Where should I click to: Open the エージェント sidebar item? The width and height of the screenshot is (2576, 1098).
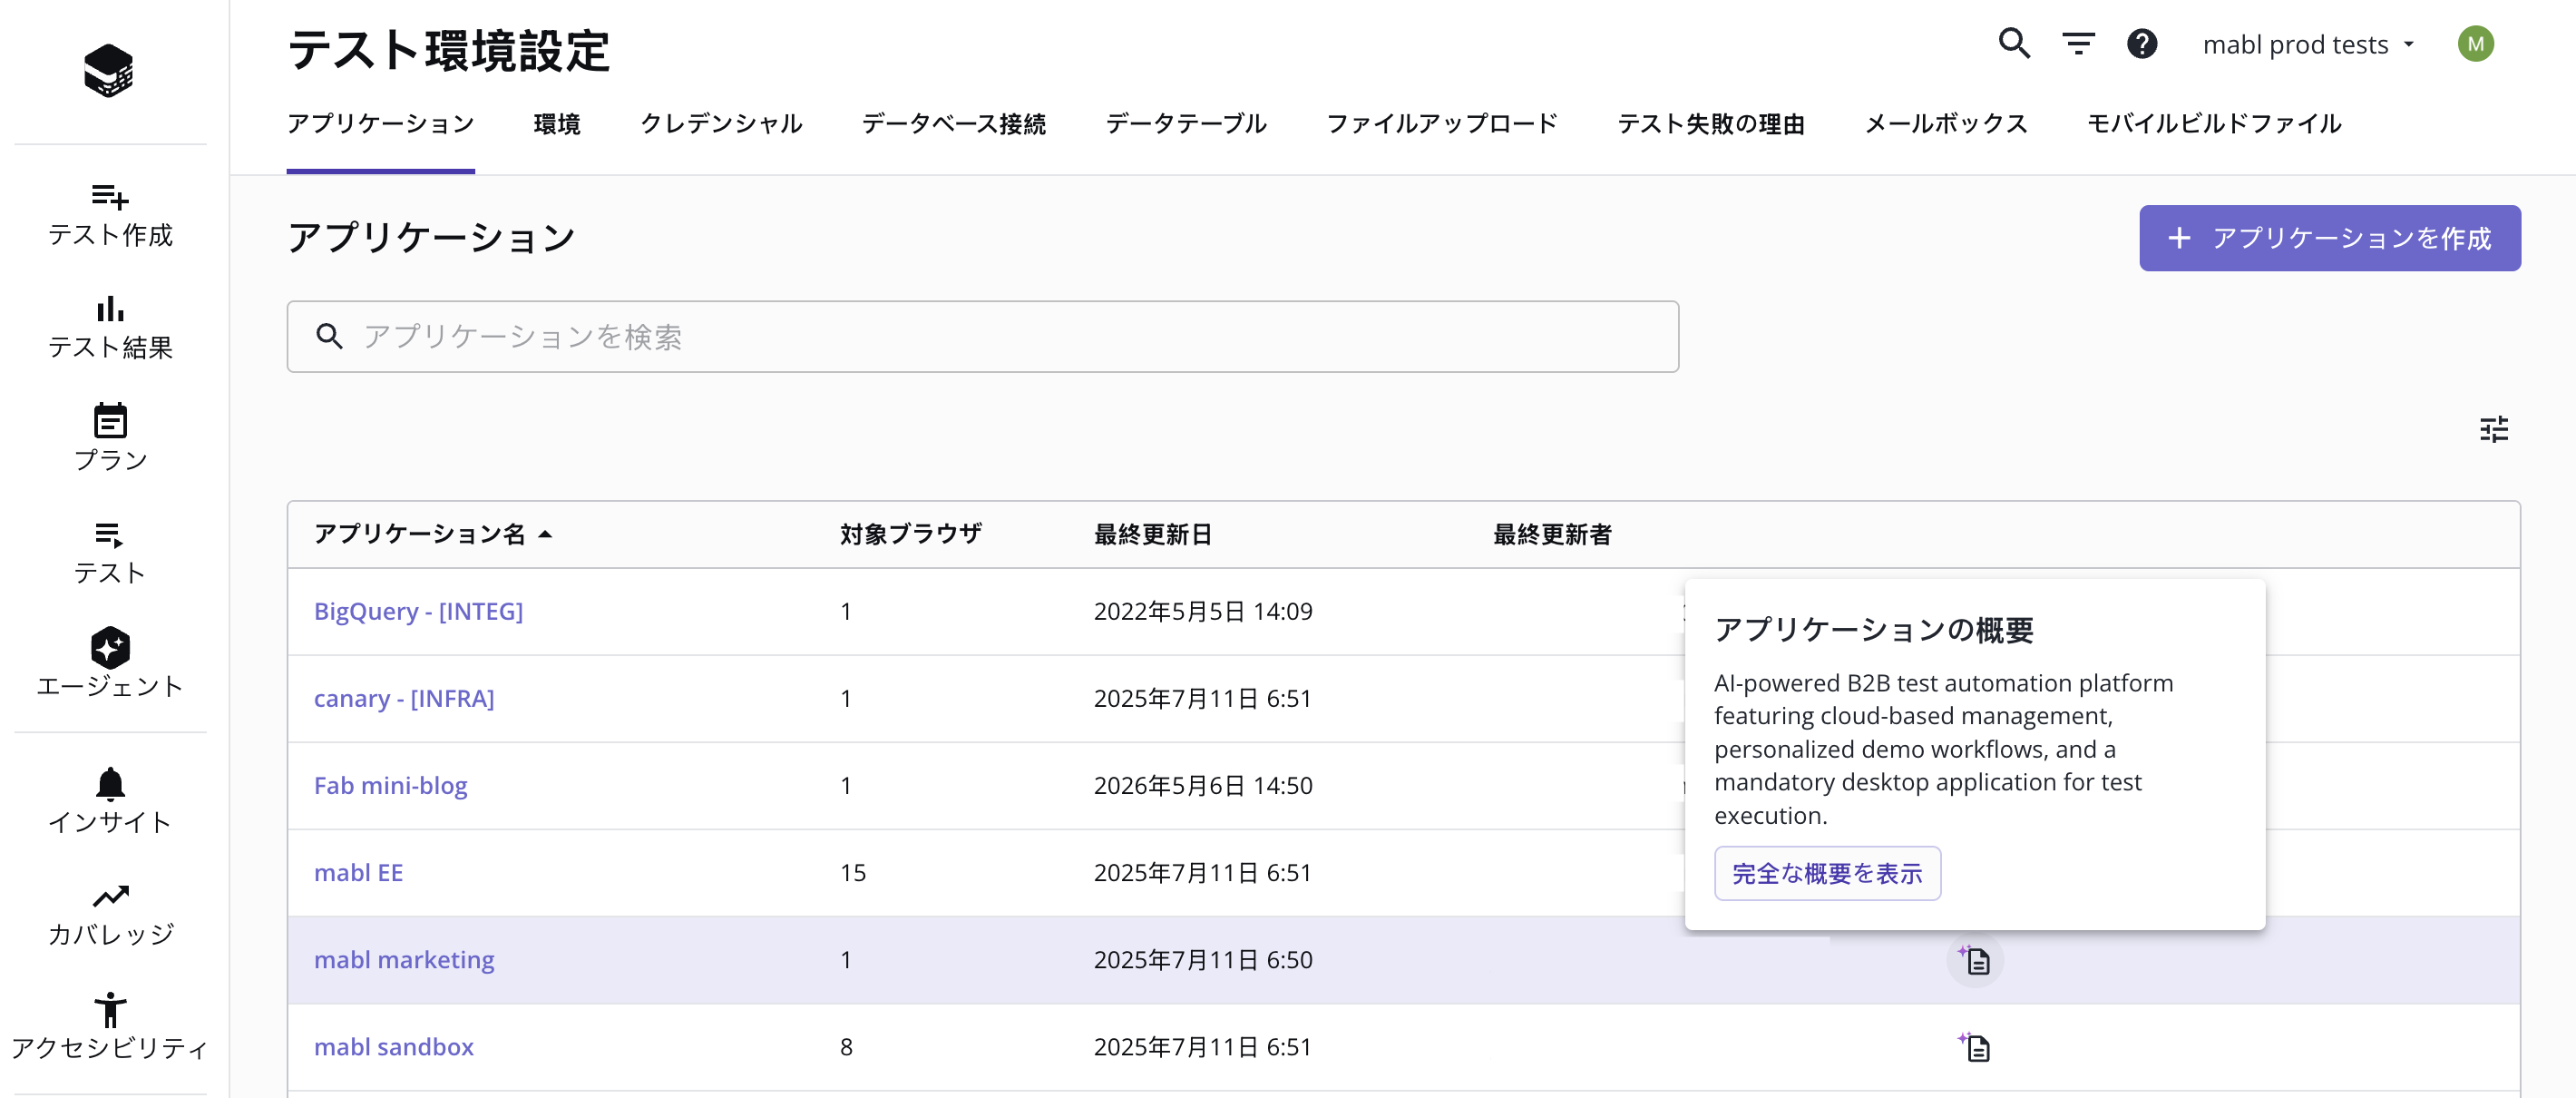tap(110, 663)
